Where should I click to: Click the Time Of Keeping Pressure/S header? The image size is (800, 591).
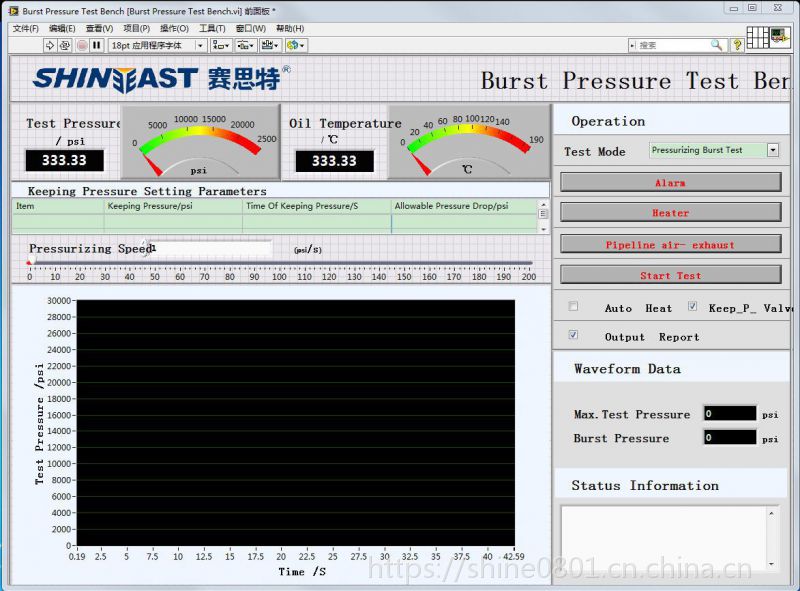317,206
